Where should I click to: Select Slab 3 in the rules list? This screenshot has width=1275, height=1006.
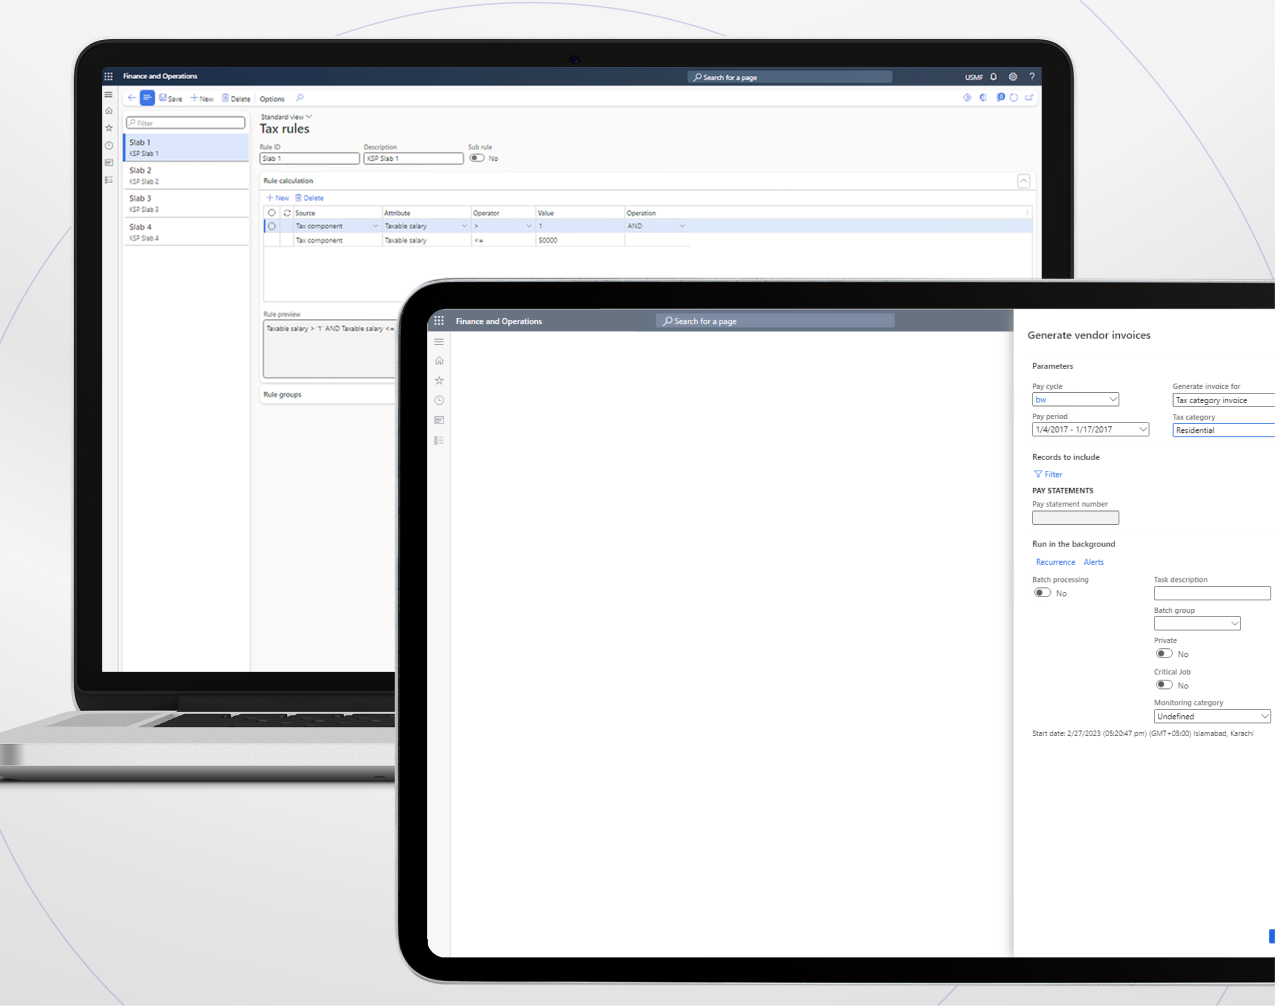point(186,203)
